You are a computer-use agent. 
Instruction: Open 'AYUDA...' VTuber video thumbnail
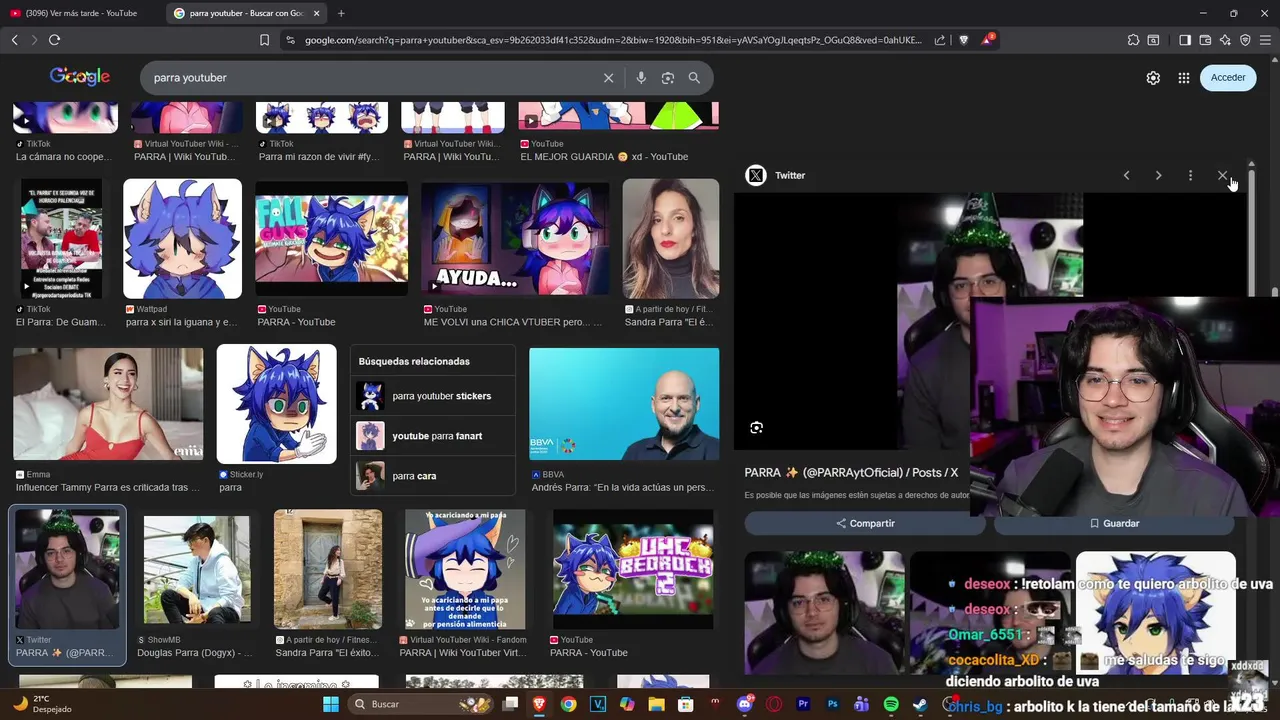tap(515, 238)
